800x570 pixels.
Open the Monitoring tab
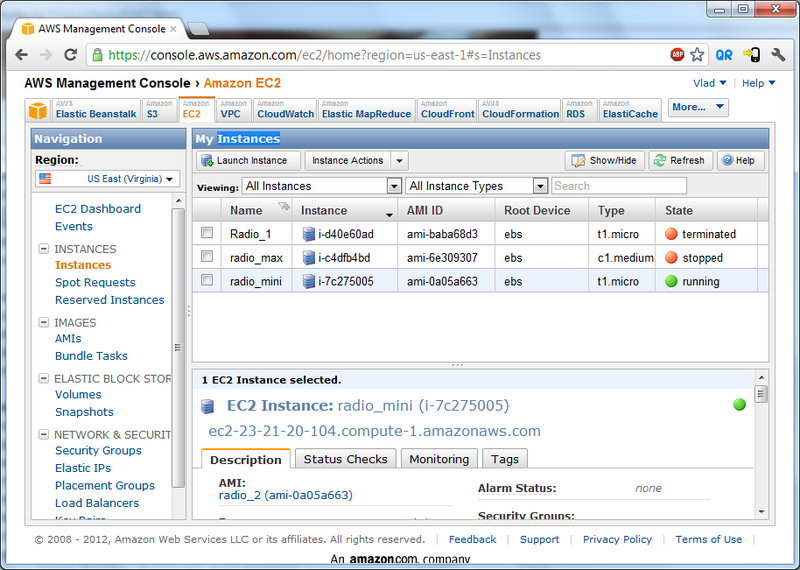(439, 459)
